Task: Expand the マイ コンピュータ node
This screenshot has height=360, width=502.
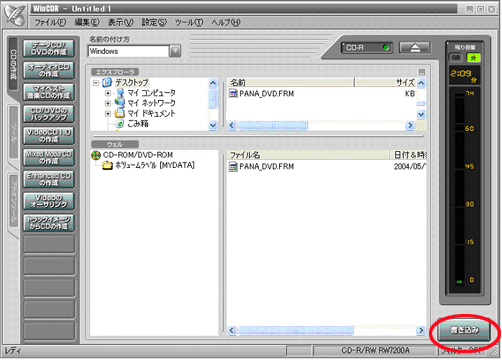Action: coord(108,93)
